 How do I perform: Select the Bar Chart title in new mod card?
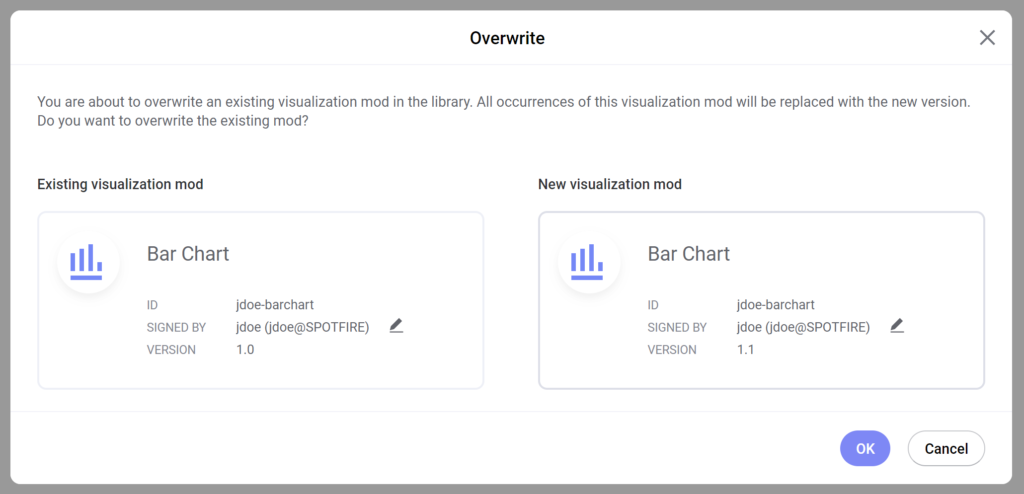point(689,254)
